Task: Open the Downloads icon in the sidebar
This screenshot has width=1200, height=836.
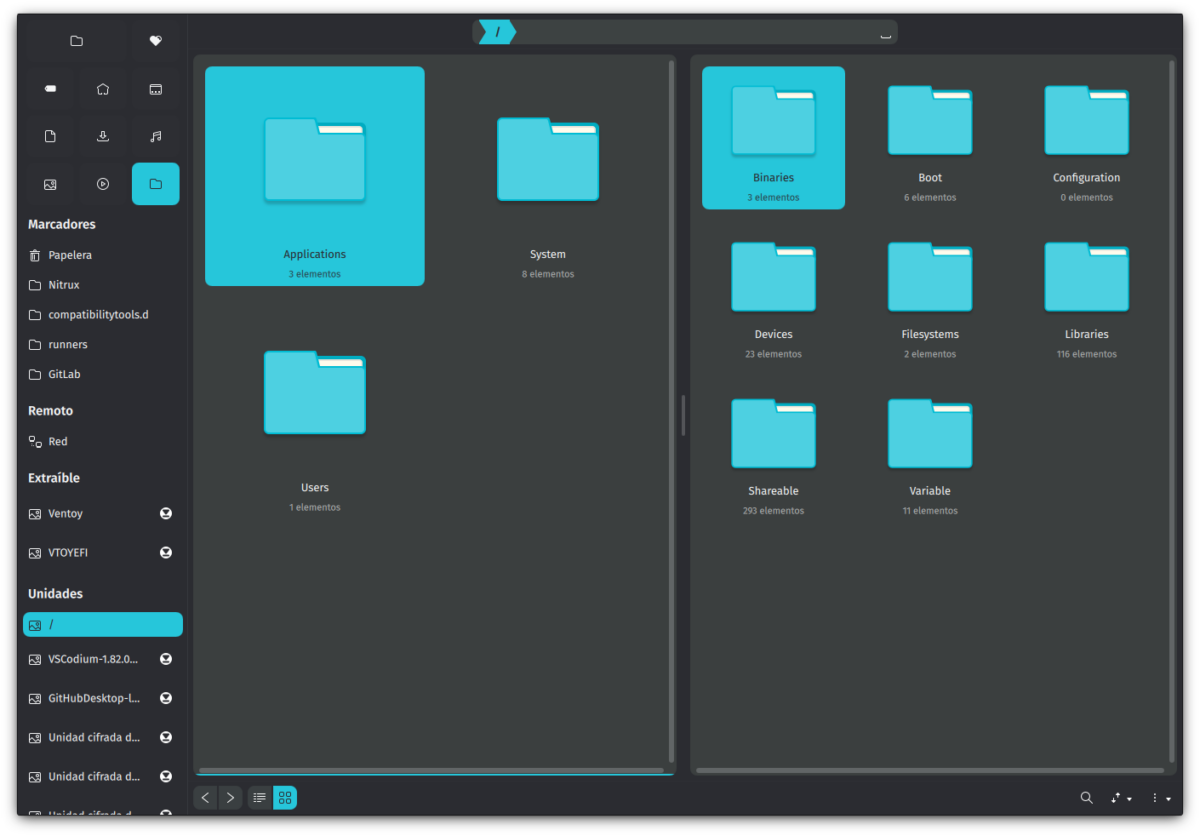Action: 102,136
